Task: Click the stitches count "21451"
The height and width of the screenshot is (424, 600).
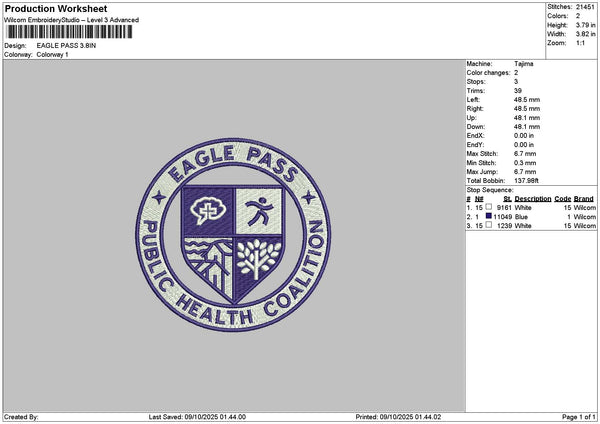Action: [x=585, y=7]
